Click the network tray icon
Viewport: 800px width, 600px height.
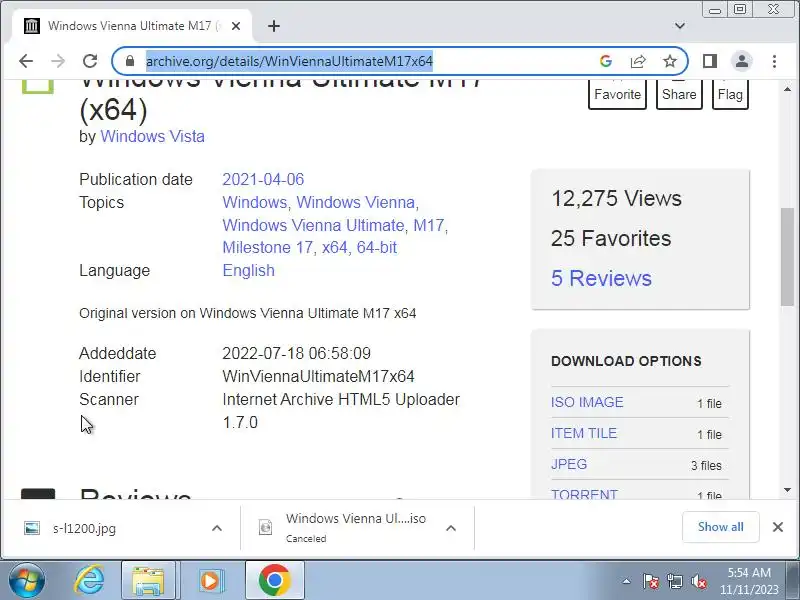674,581
